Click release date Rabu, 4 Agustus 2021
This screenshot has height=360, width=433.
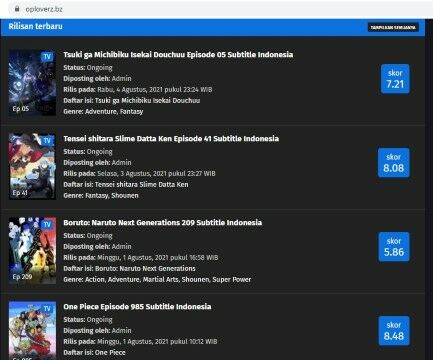coord(155,89)
